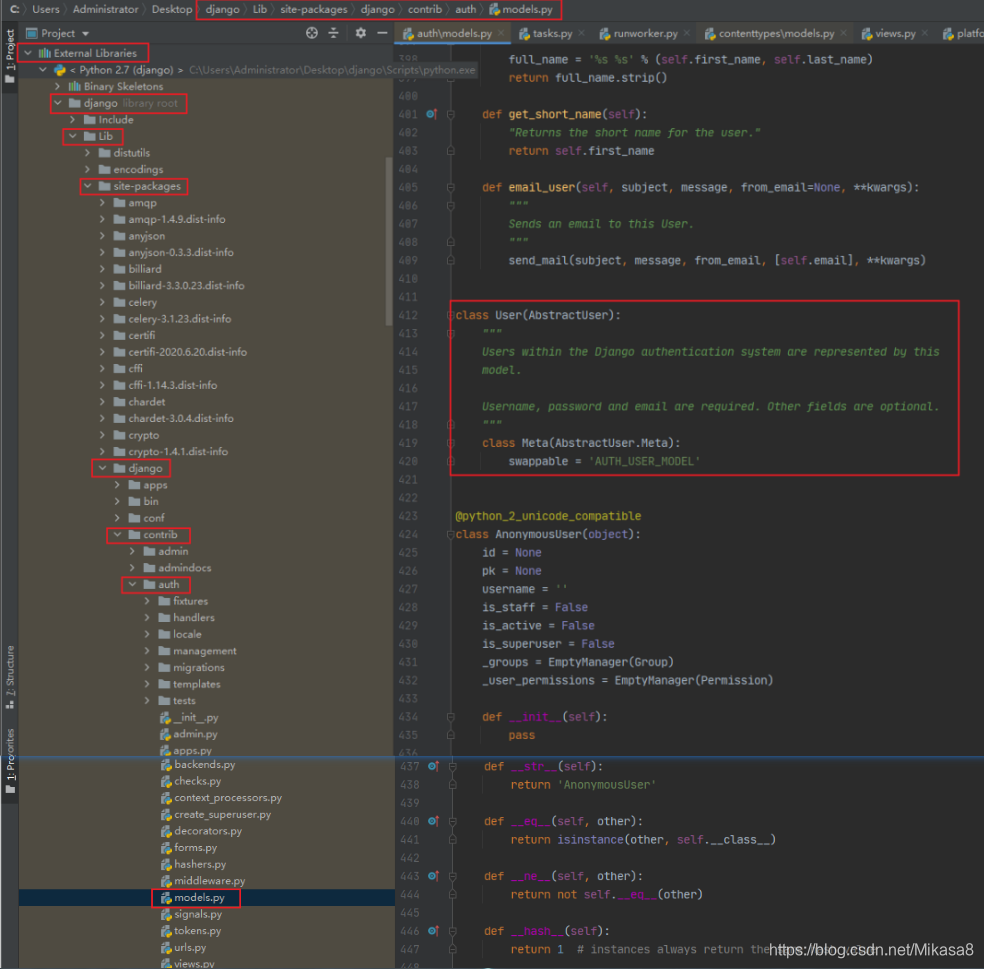Click the models.py icon in breadcrumb
The height and width of the screenshot is (969, 984).
click(x=495, y=9)
